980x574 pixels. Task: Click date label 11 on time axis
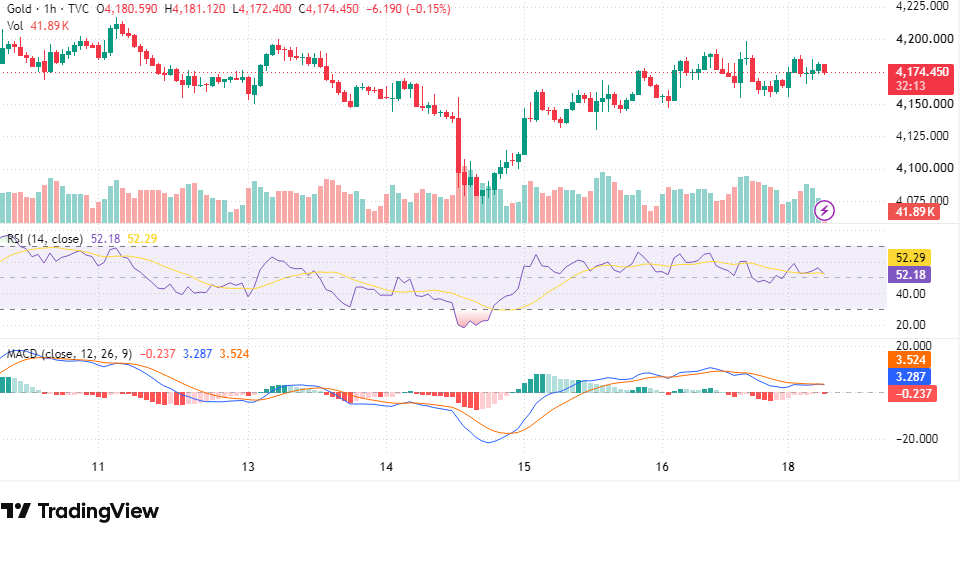[x=98, y=466]
